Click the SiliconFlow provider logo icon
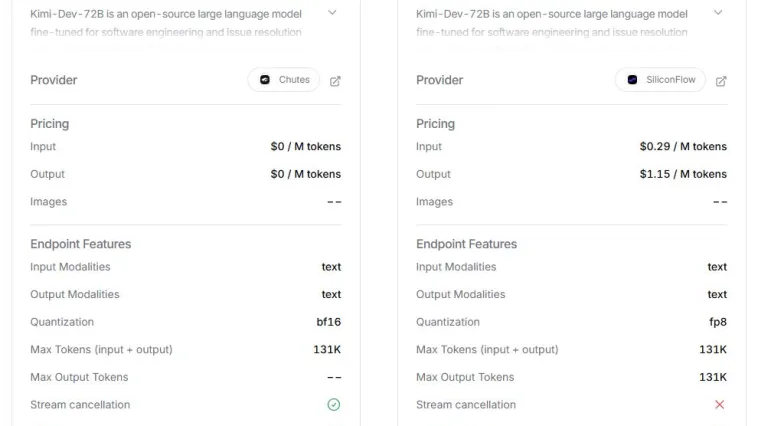This screenshot has width=758, height=426. click(632, 80)
